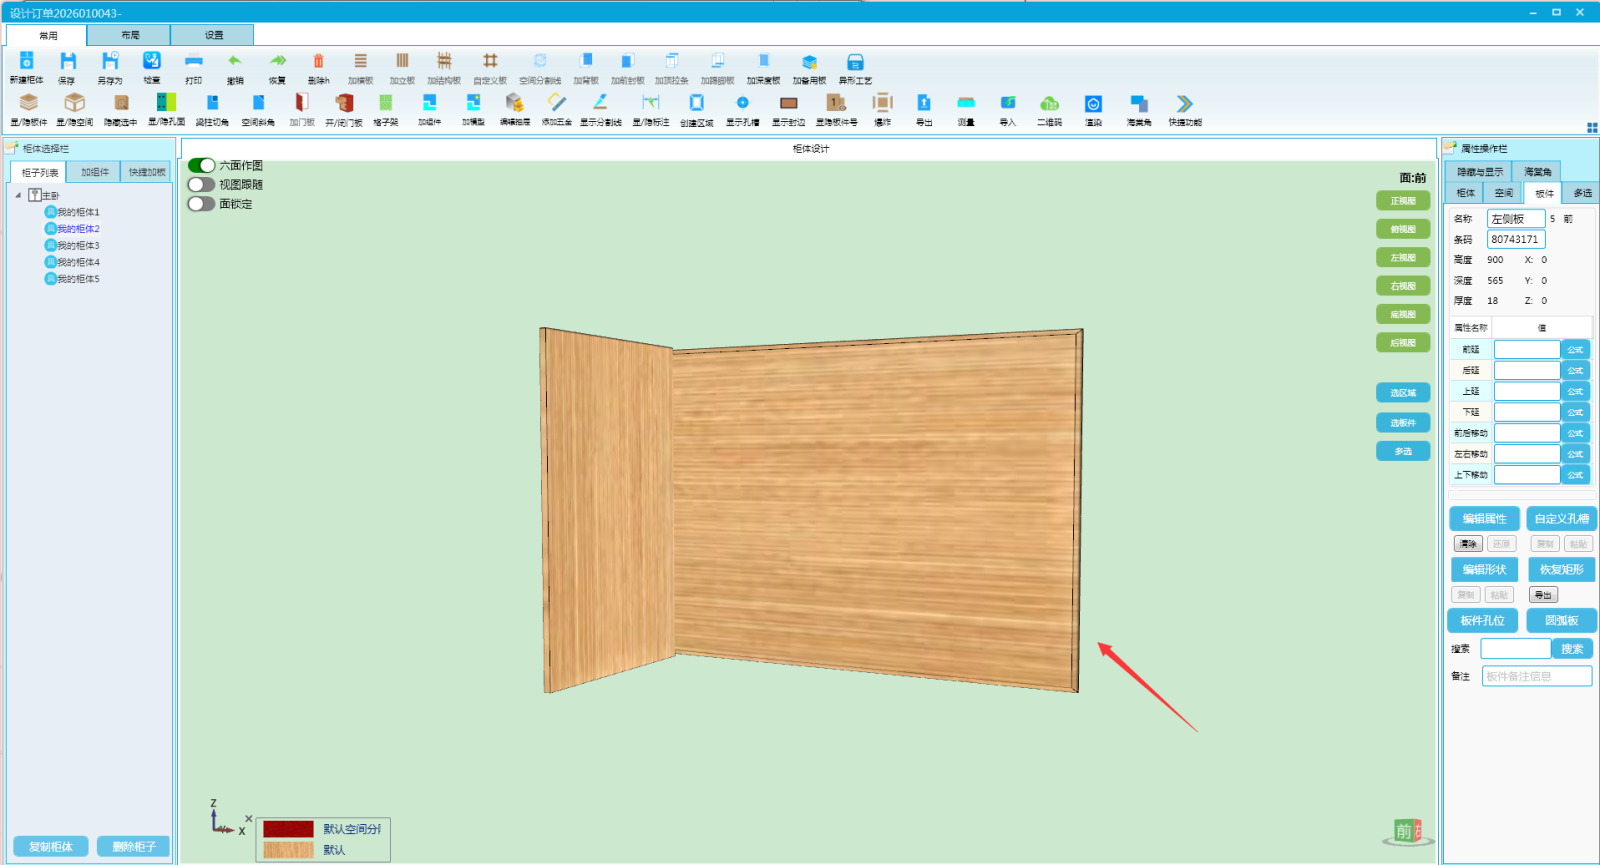The image size is (1600, 865).
Task: Disable the 六面作图 toggle switch
Action: point(202,165)
